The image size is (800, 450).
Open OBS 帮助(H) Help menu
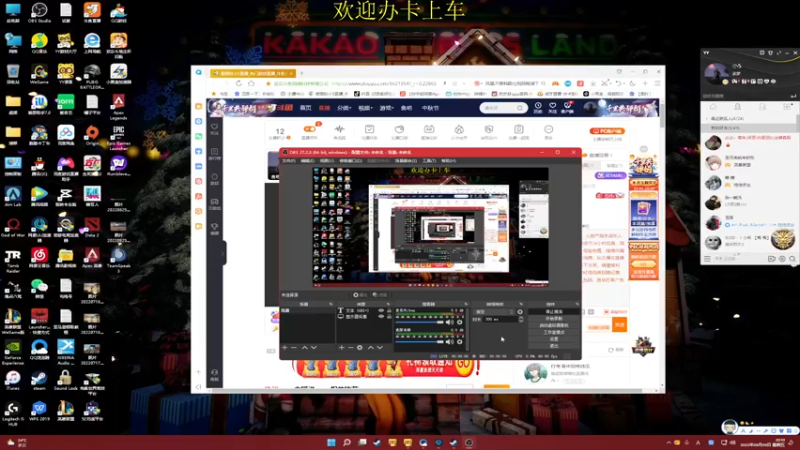click(x=448, y=161)
